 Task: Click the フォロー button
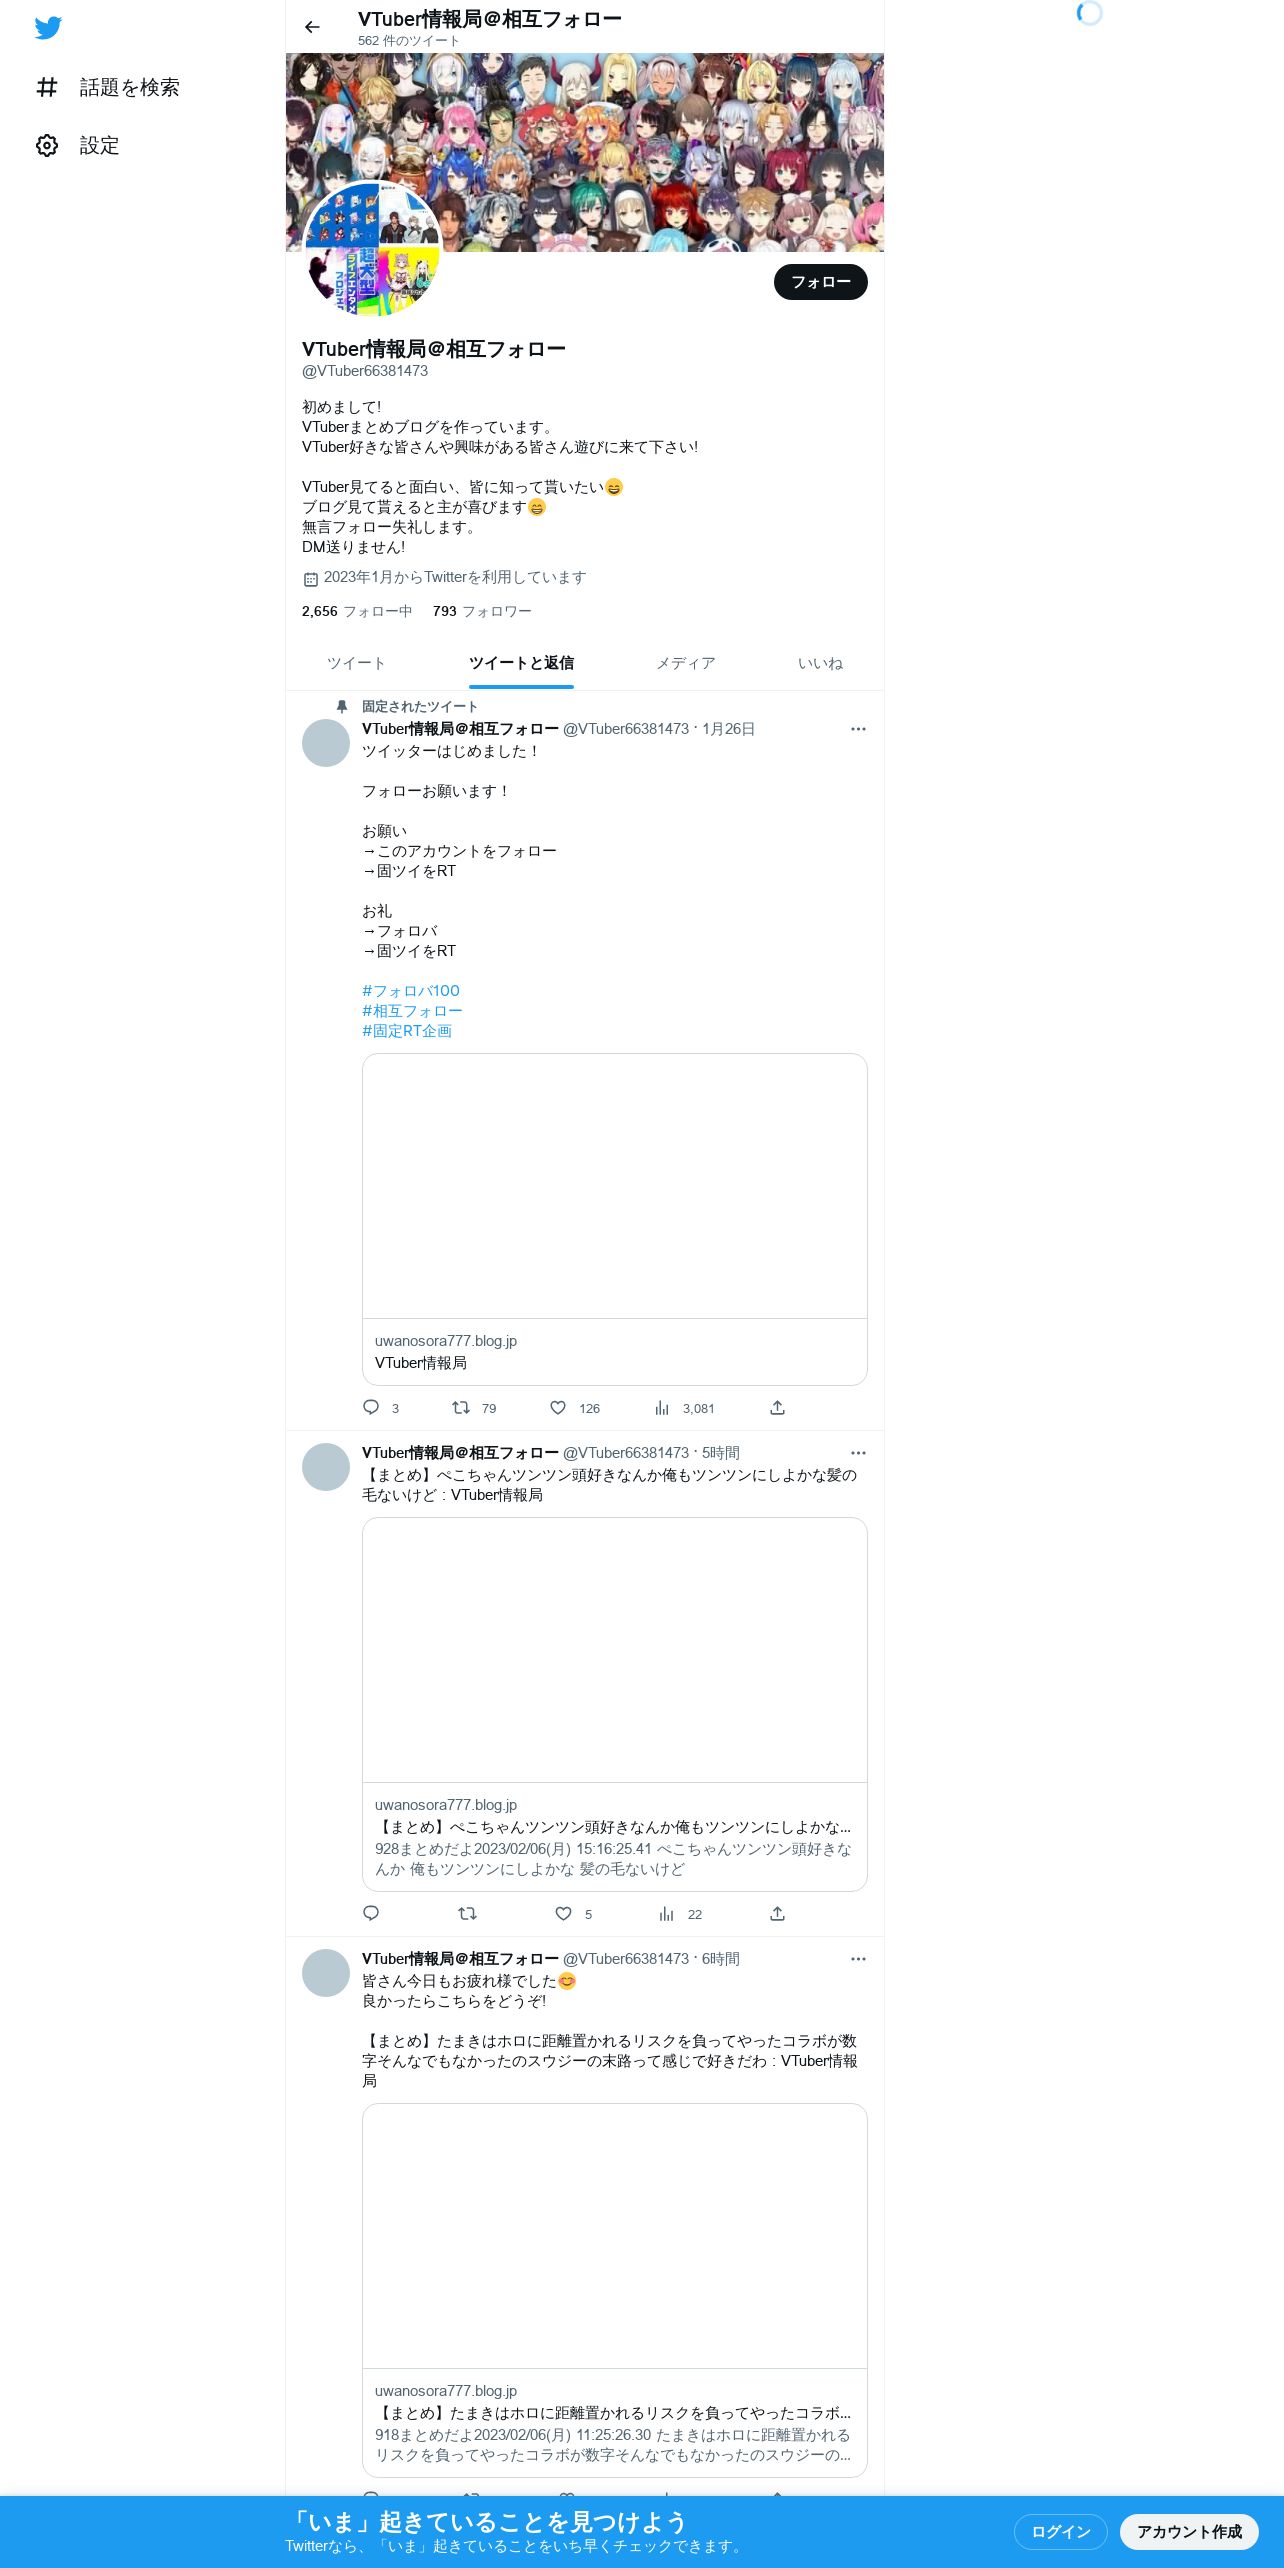click(x=821, y=282)
